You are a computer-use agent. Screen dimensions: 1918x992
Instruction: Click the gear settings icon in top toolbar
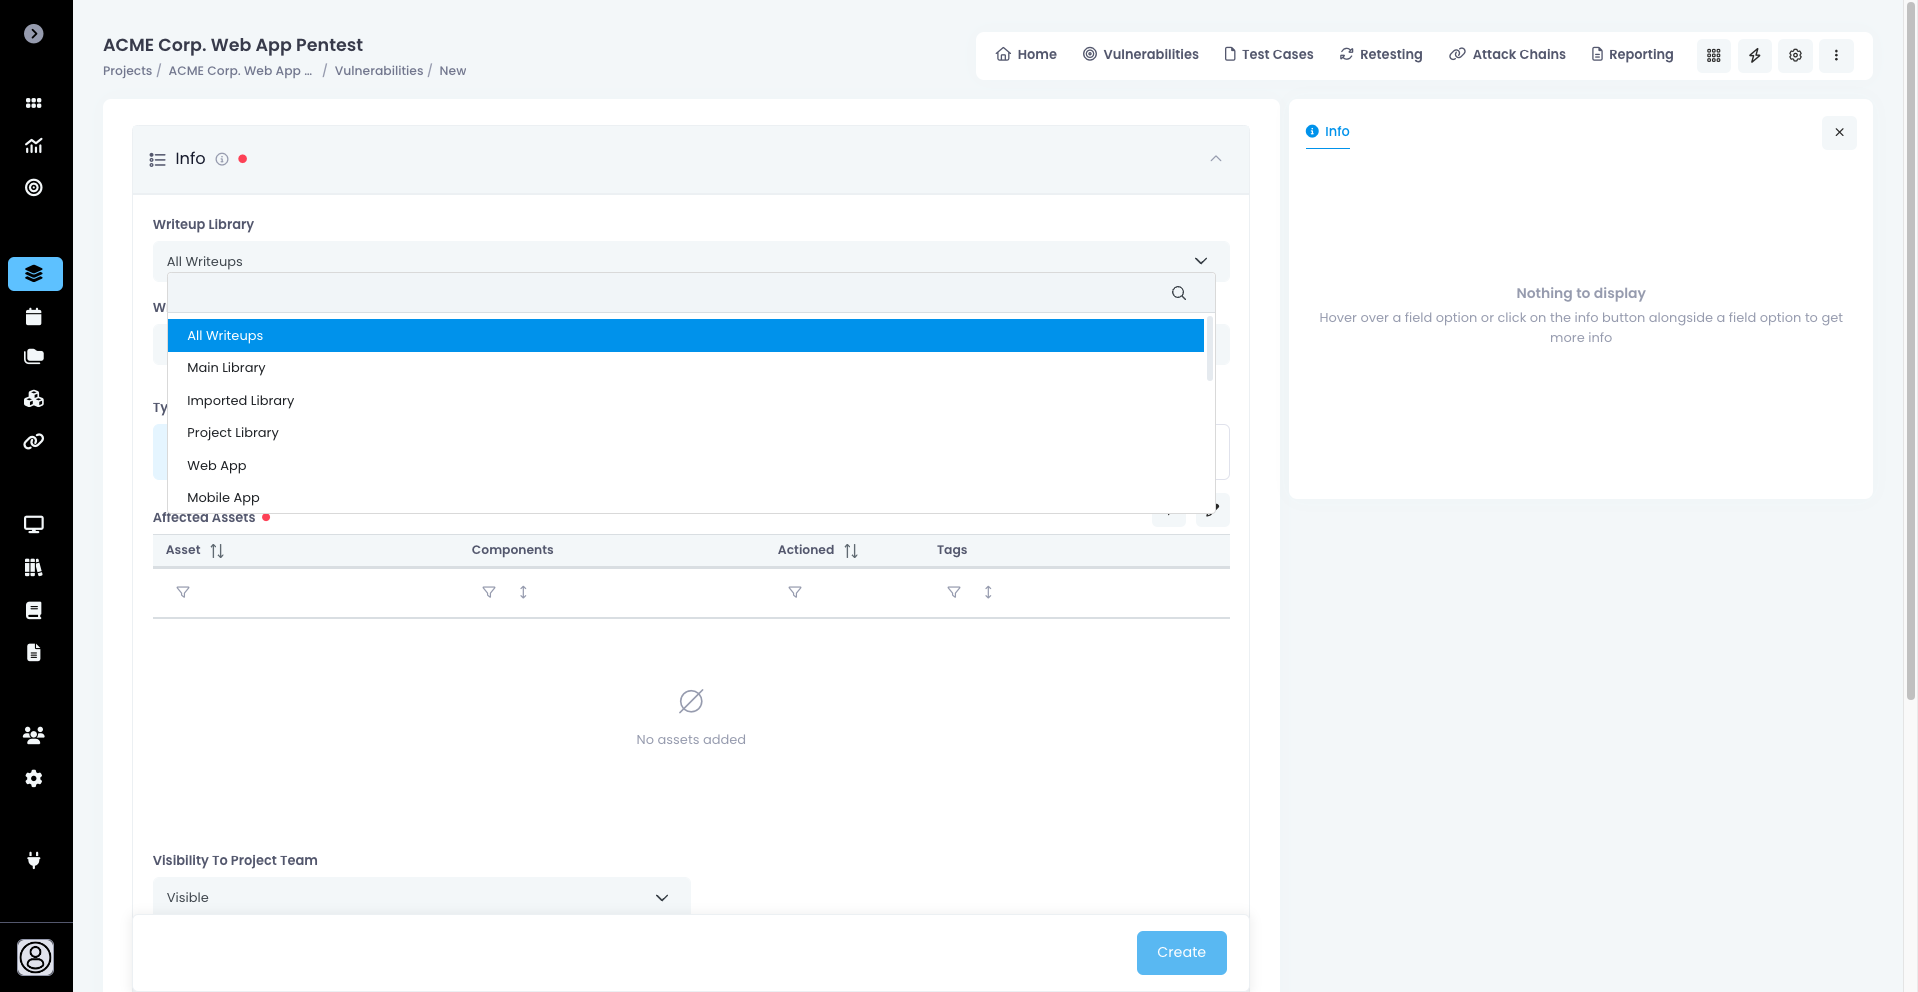[x=1795, y=55]
